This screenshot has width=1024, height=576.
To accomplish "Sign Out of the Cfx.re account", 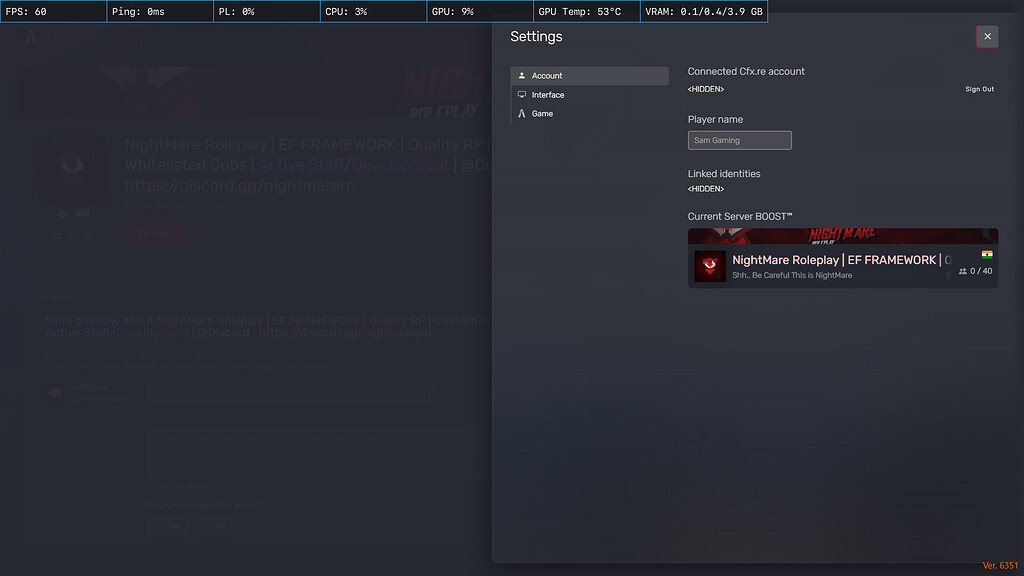I will (x=980, y=89).
